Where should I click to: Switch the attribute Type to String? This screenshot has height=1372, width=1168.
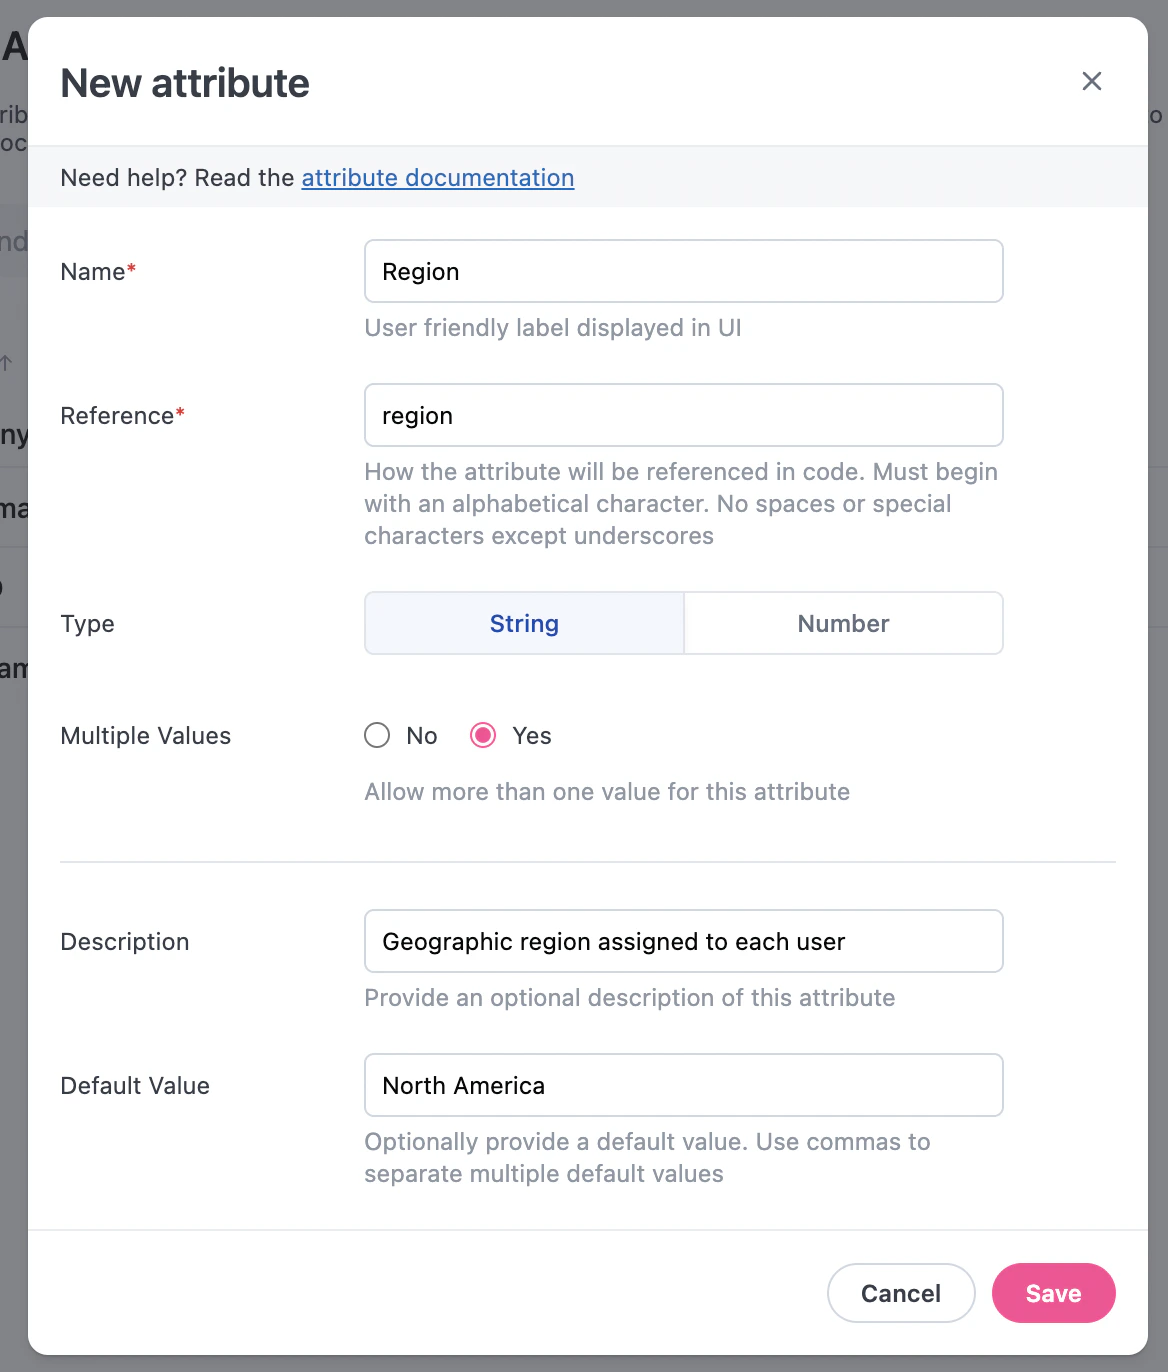[x=524, y=623]
